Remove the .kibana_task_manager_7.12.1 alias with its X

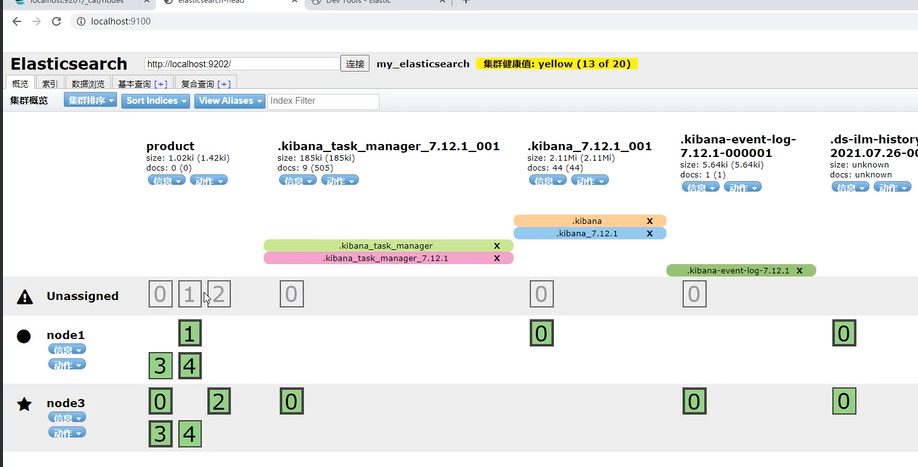496,258
